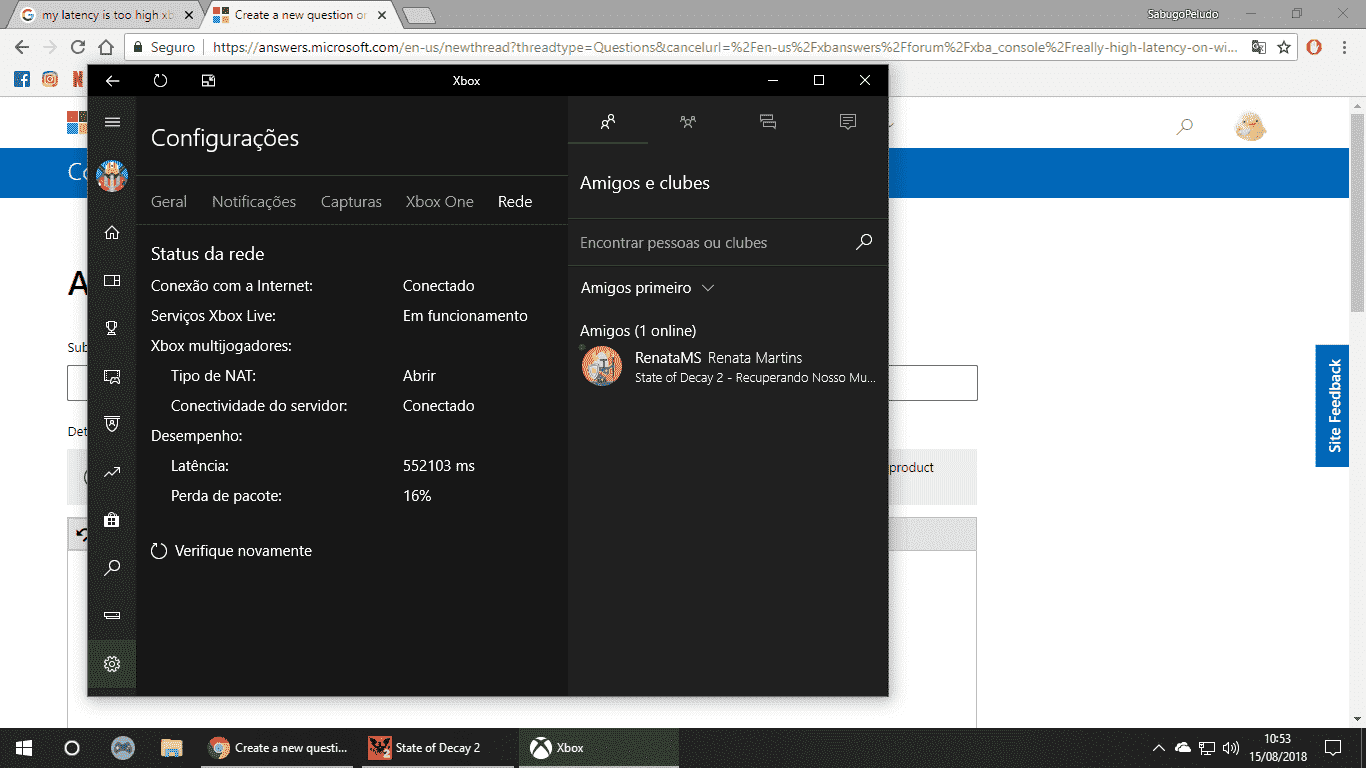Open the Geral settings tab
This screenshot has height=768, width=1366.
(x=169, y=202)
